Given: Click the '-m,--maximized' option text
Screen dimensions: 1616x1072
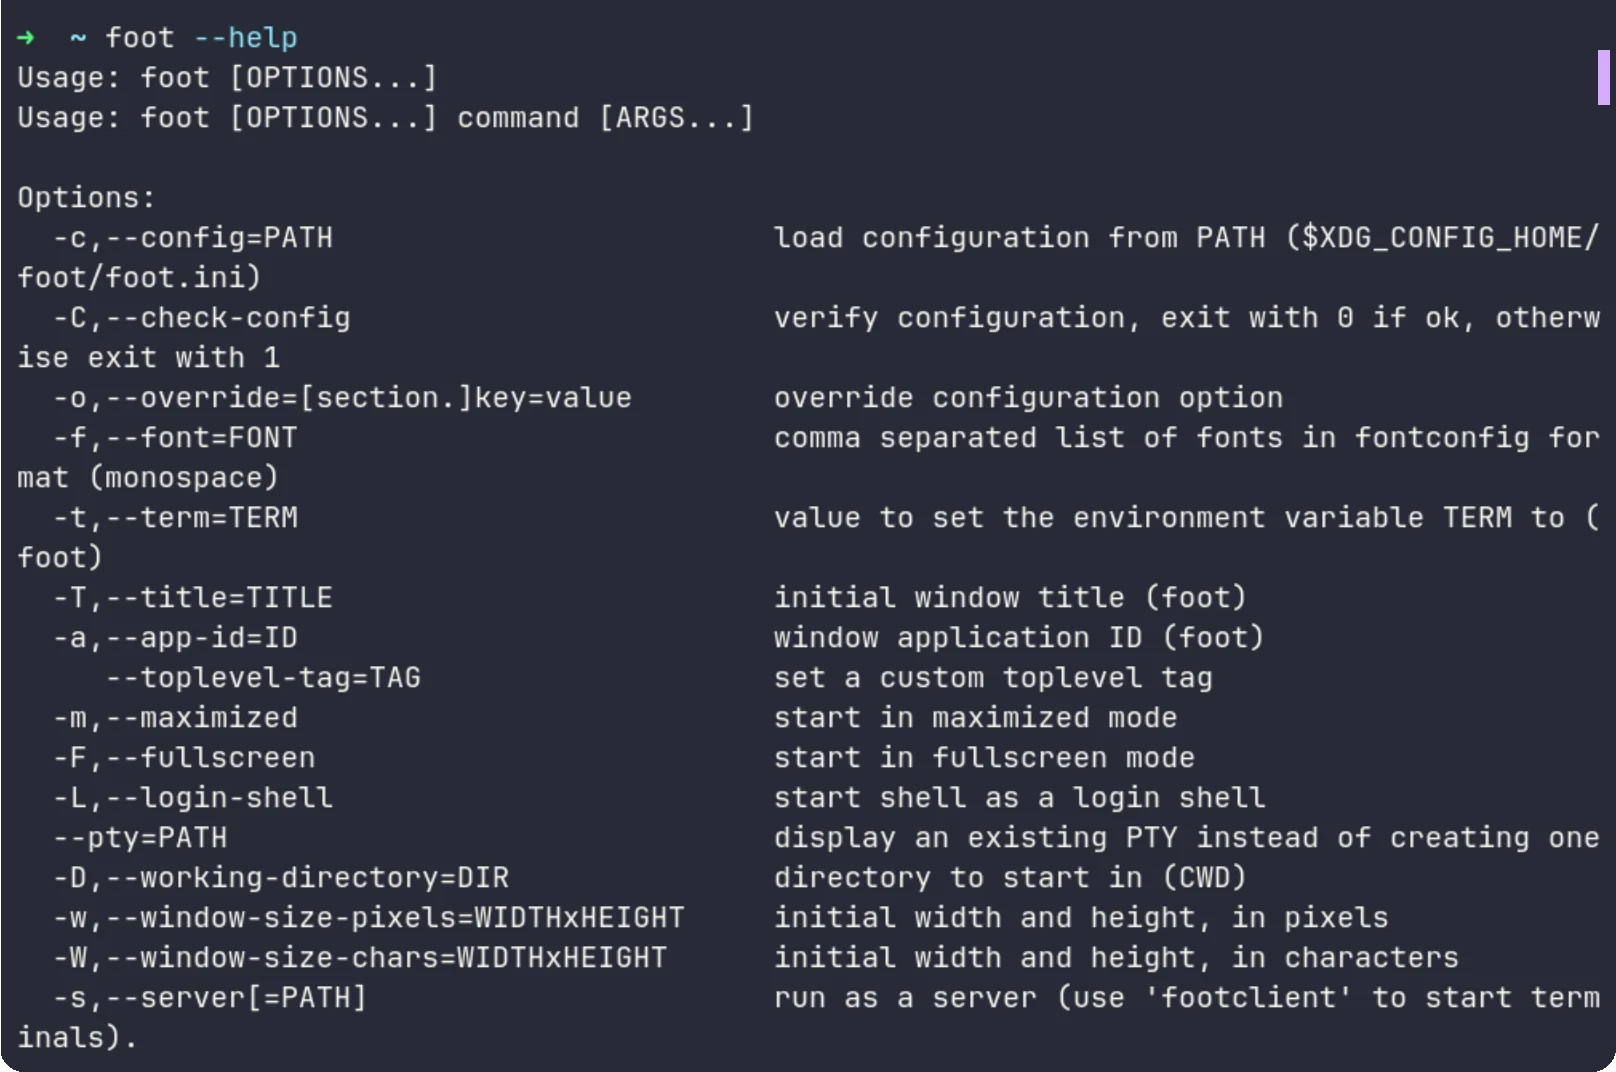Looking at the screenshot, I should 175,718.
